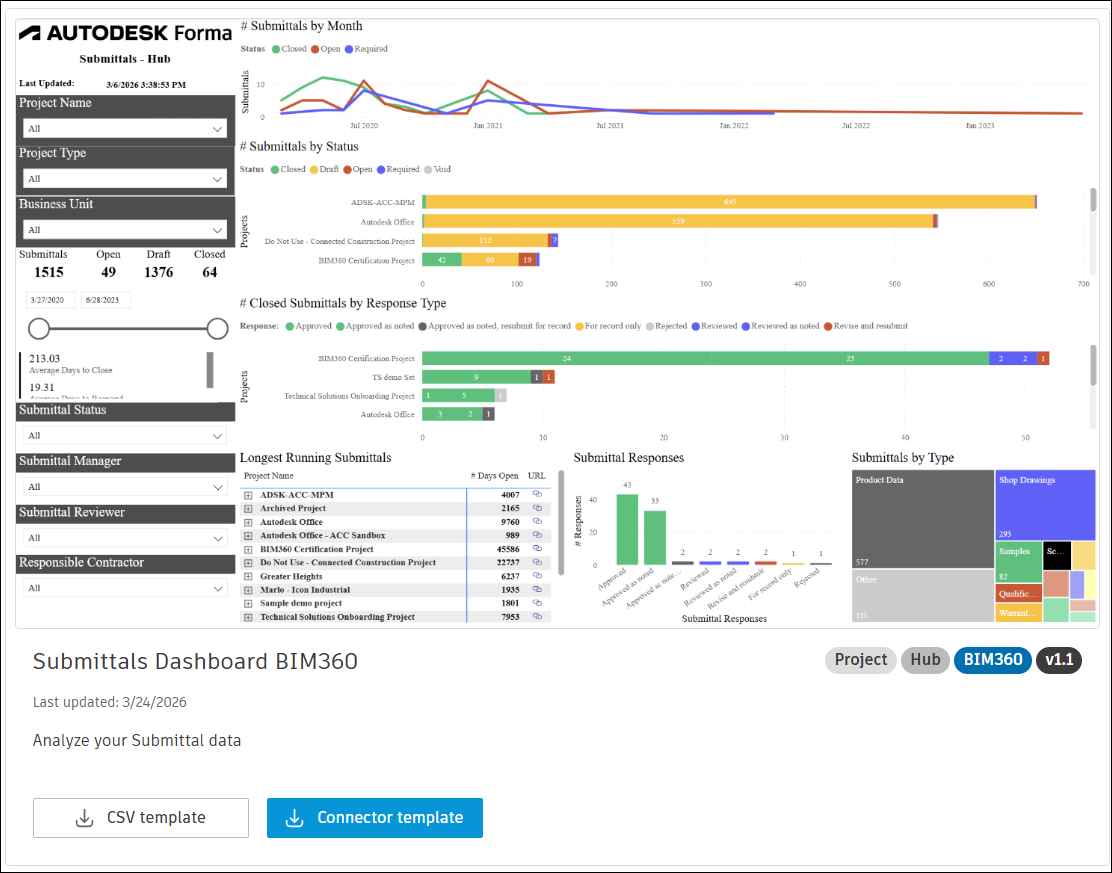The height and width of the screenshot is (873, 1112).
Task: Download the CSV template
Action: pos(140,818)
